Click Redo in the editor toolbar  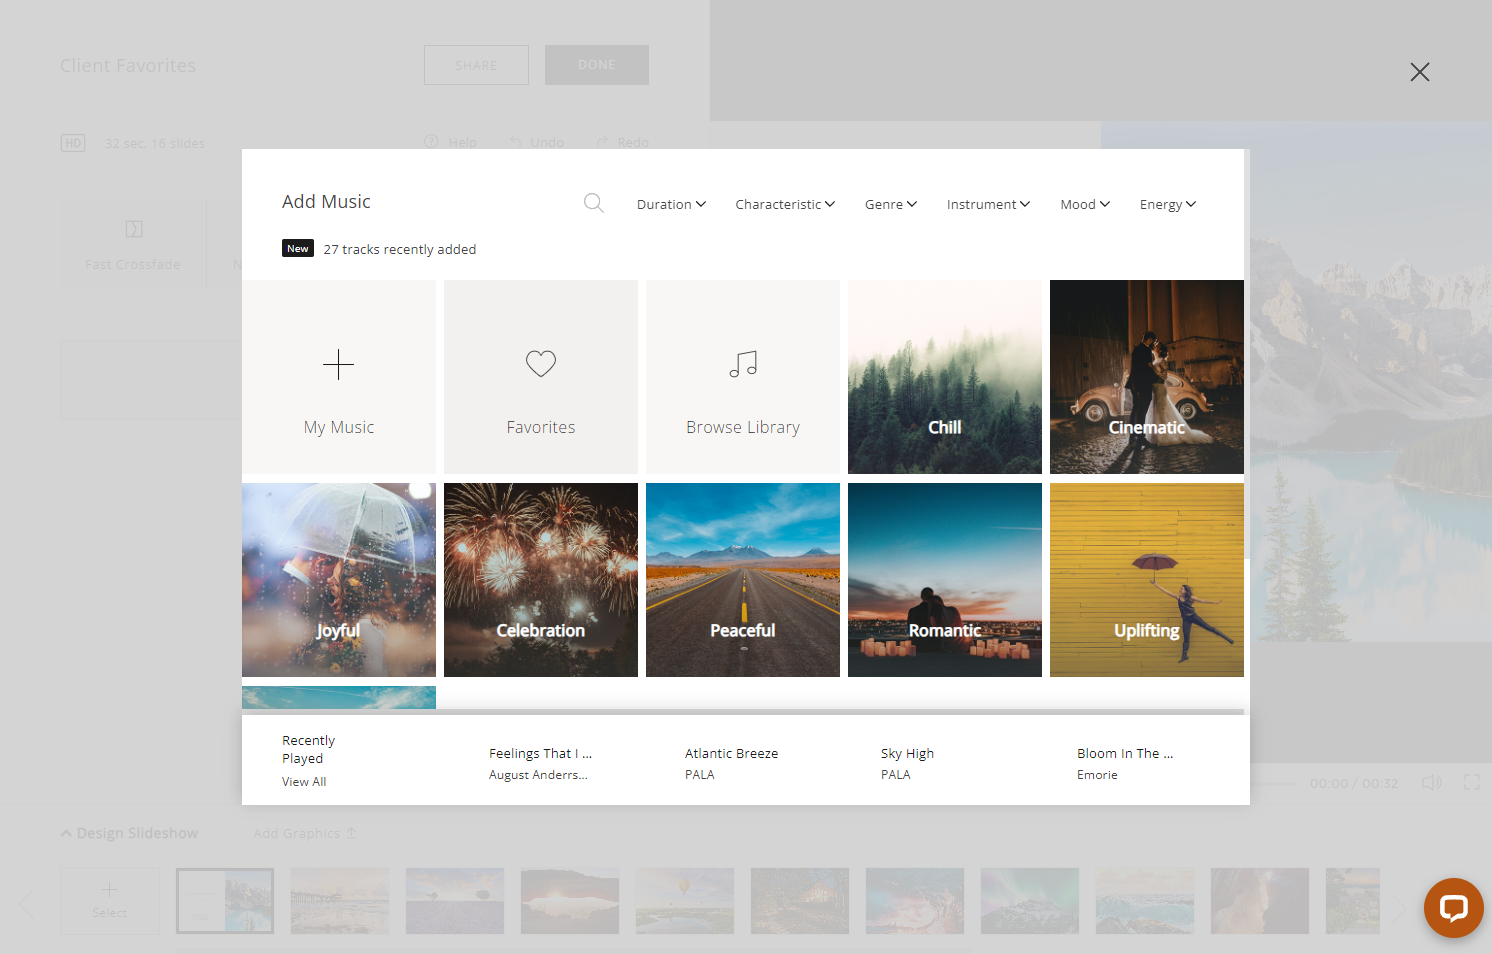click(x=622, y=142)
